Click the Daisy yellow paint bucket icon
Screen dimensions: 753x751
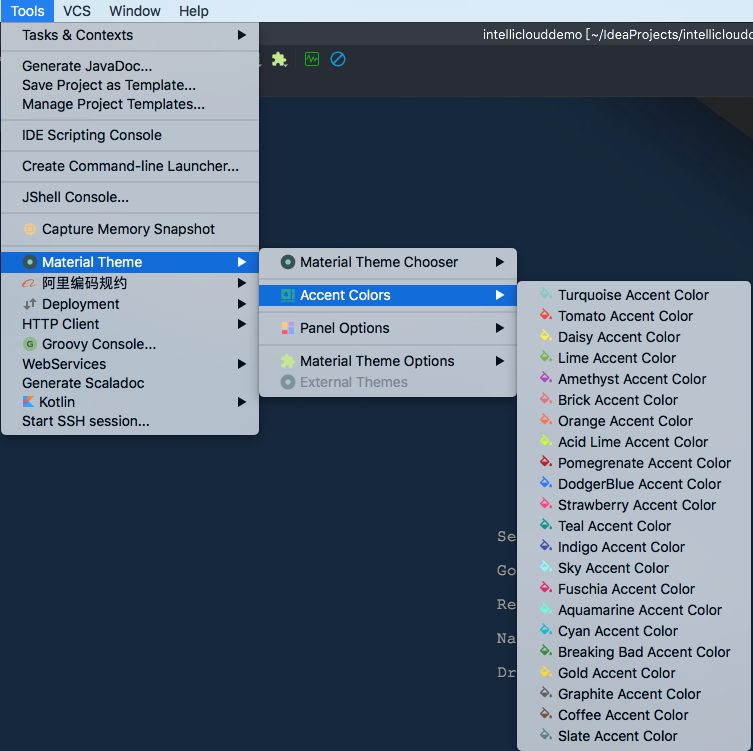pyautogui.click(x=546, y=336)
